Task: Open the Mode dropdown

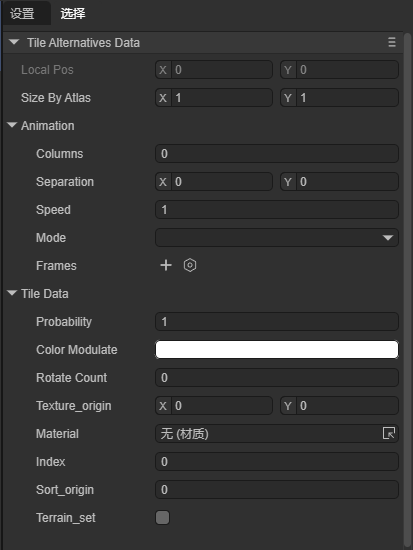Action: (x=277, y=238)
